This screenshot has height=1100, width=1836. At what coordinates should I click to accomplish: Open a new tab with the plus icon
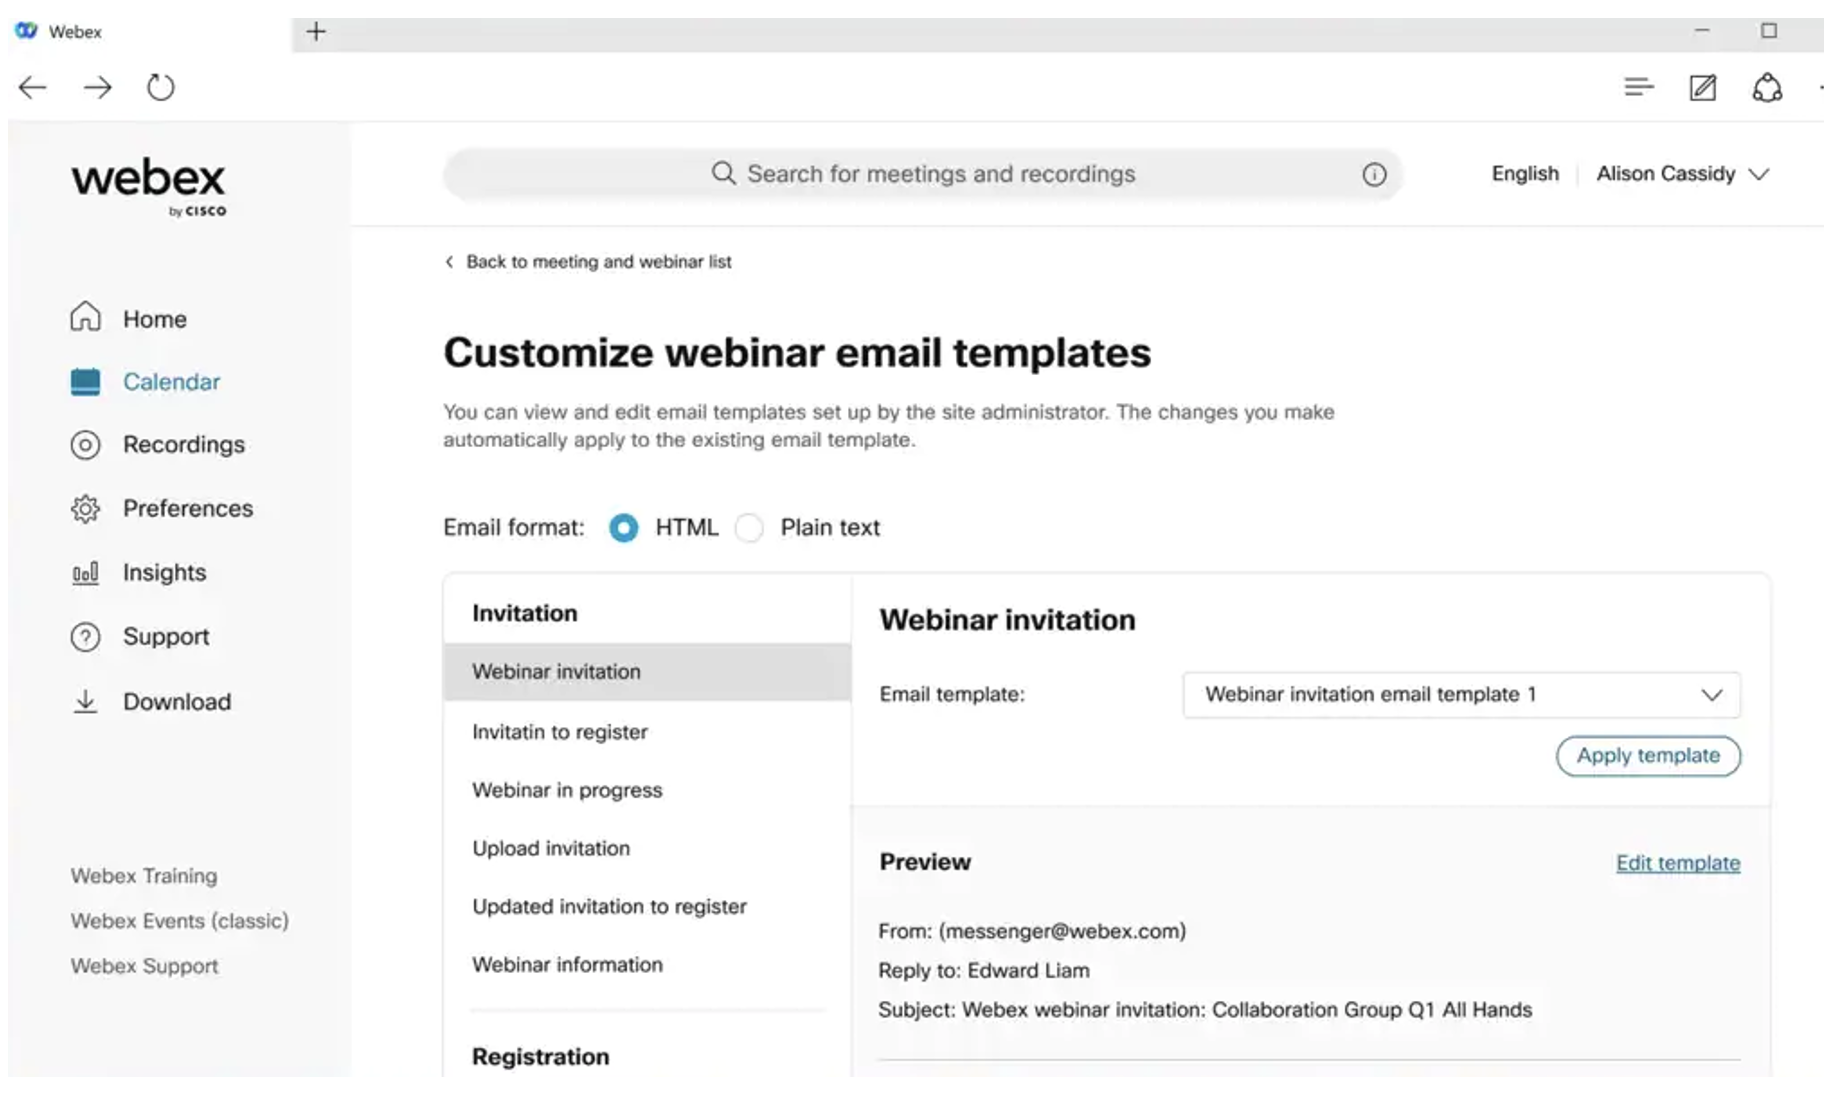pos(316,32)
